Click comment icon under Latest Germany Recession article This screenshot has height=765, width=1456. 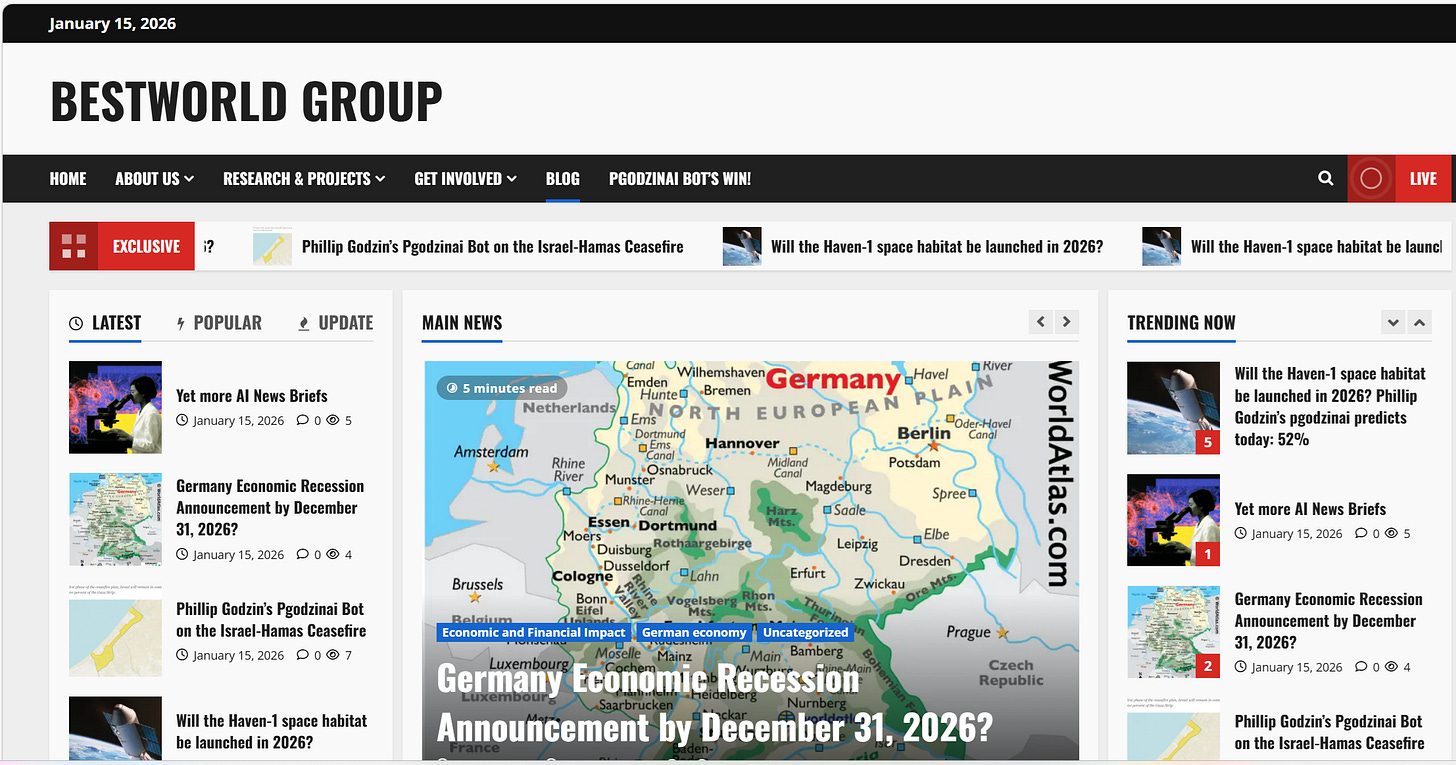(303, 555)
